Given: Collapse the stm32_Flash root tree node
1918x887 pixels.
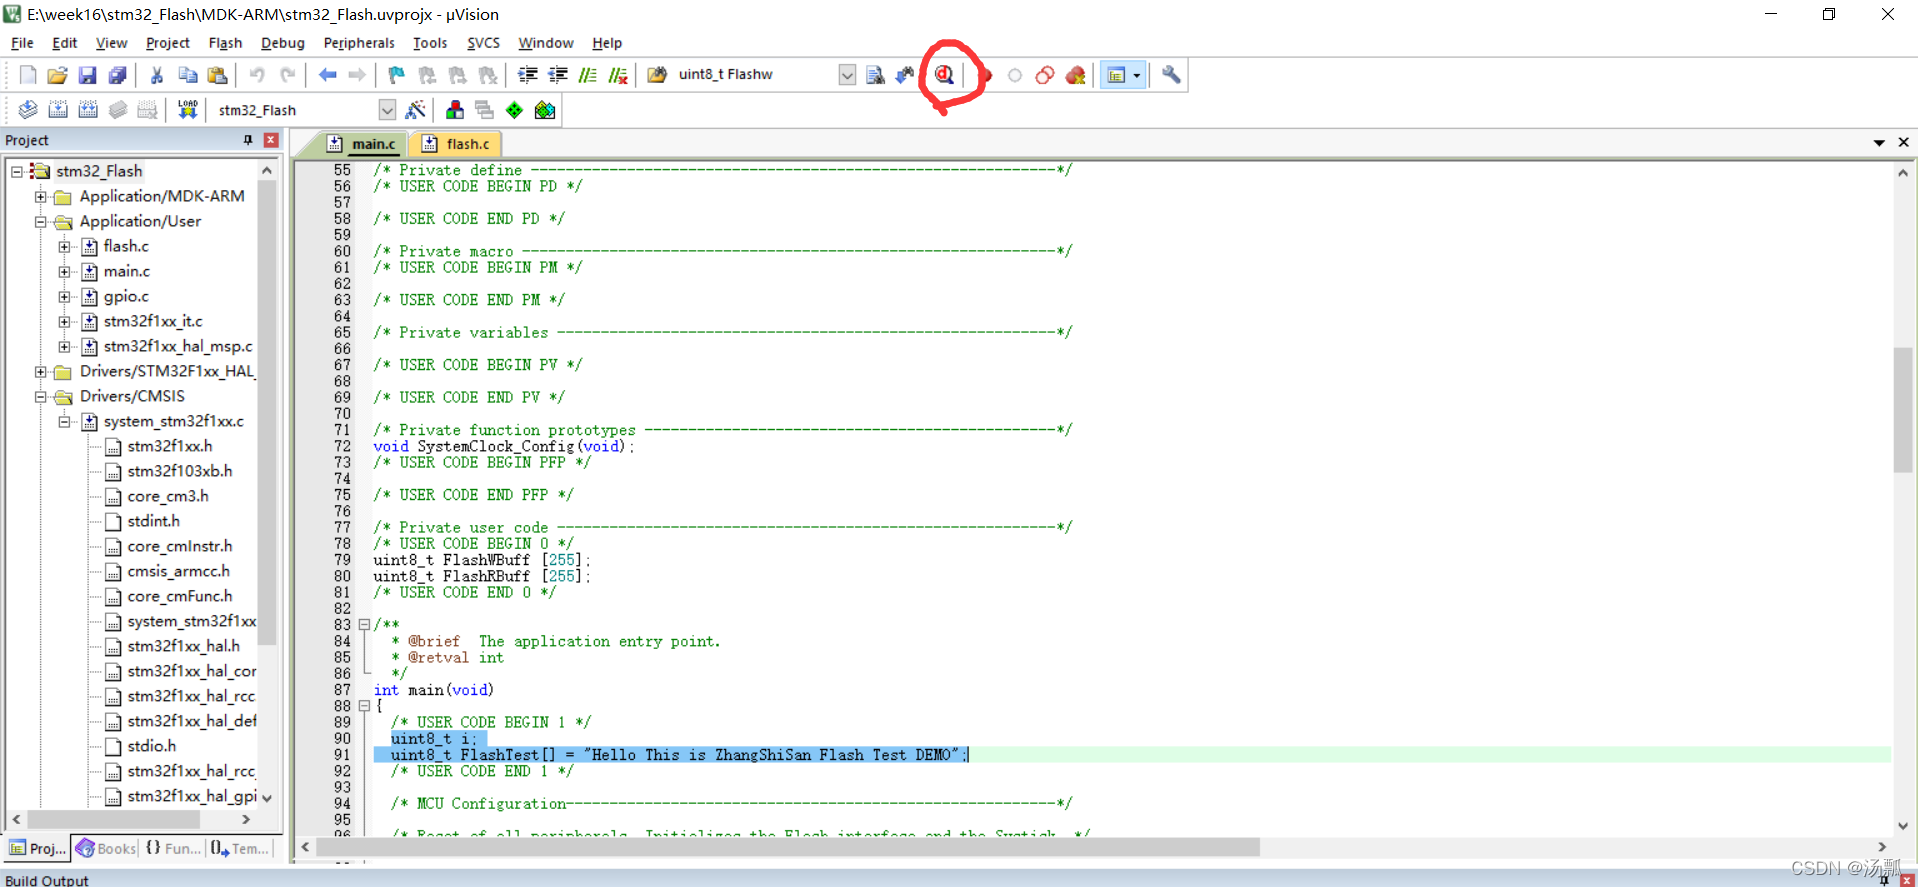Looking at the screenshot, I should pyautogui.click(x=17, y=171).
